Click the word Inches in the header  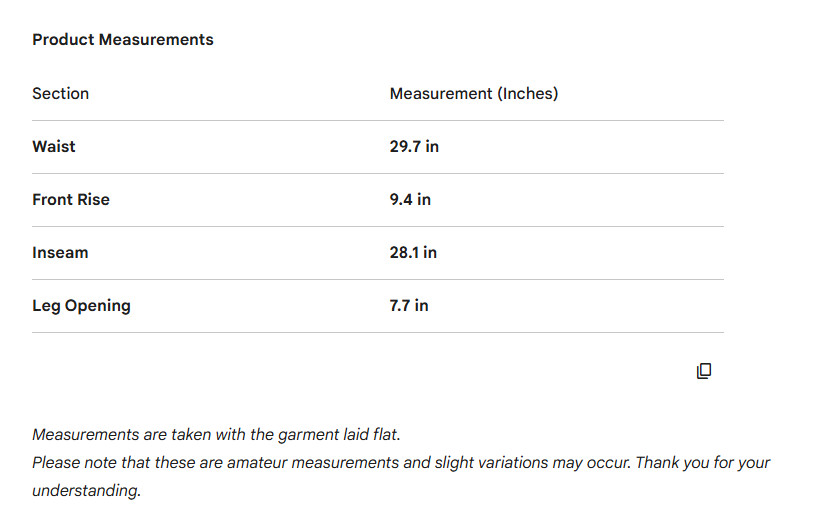click(528, 94)
